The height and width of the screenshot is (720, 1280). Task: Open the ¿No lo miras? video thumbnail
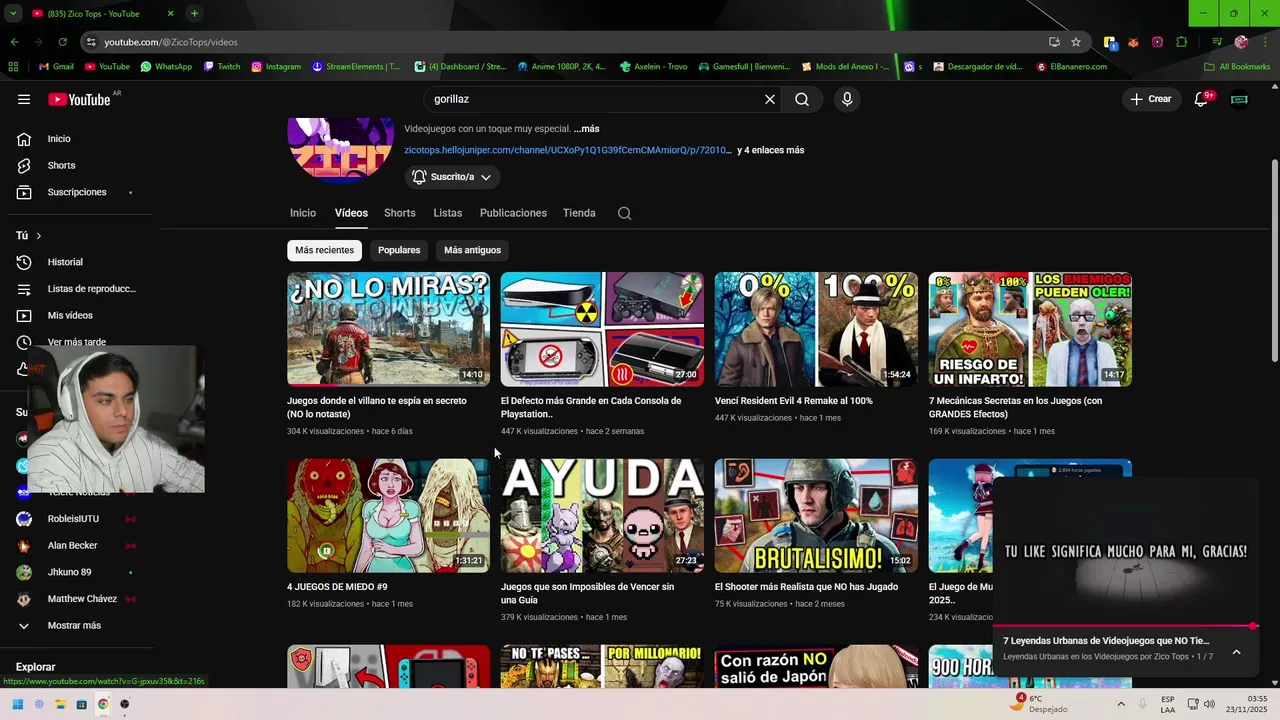[x=389, y=329]
